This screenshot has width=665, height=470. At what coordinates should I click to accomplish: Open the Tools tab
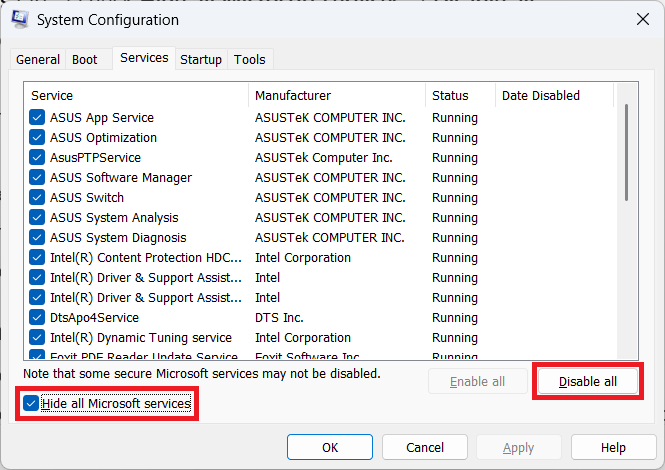coord(250,60)
